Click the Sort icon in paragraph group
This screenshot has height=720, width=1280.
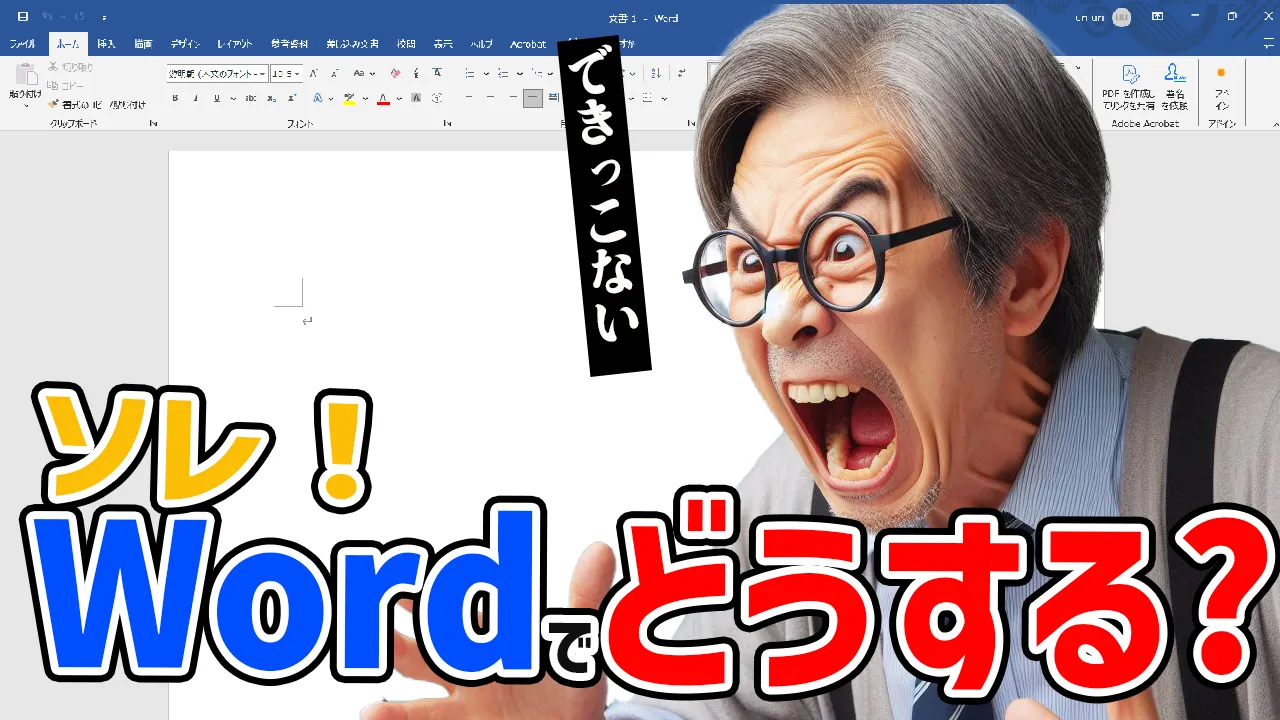pyautogui.click(x=656, y=74)
